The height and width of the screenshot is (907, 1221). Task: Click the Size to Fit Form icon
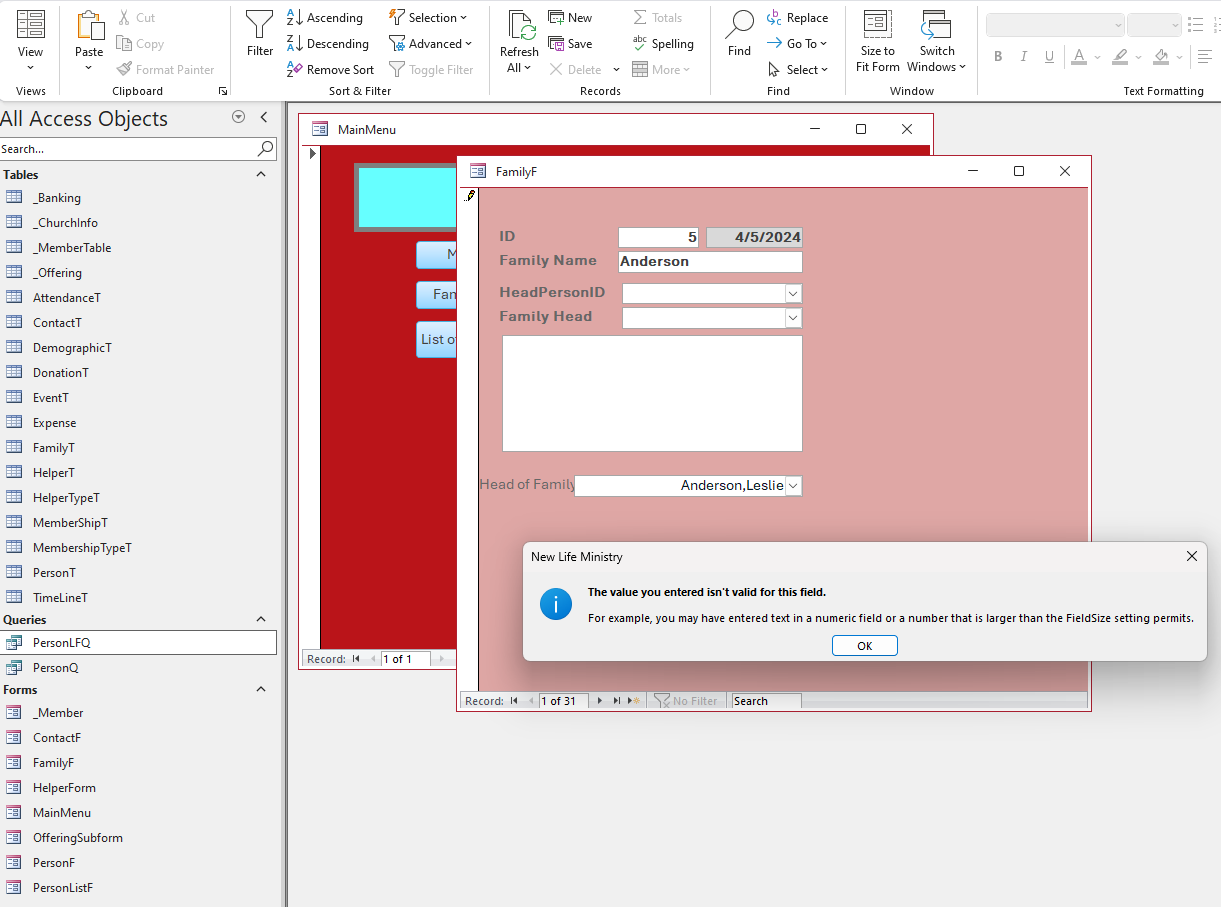[x=877, y=42]
